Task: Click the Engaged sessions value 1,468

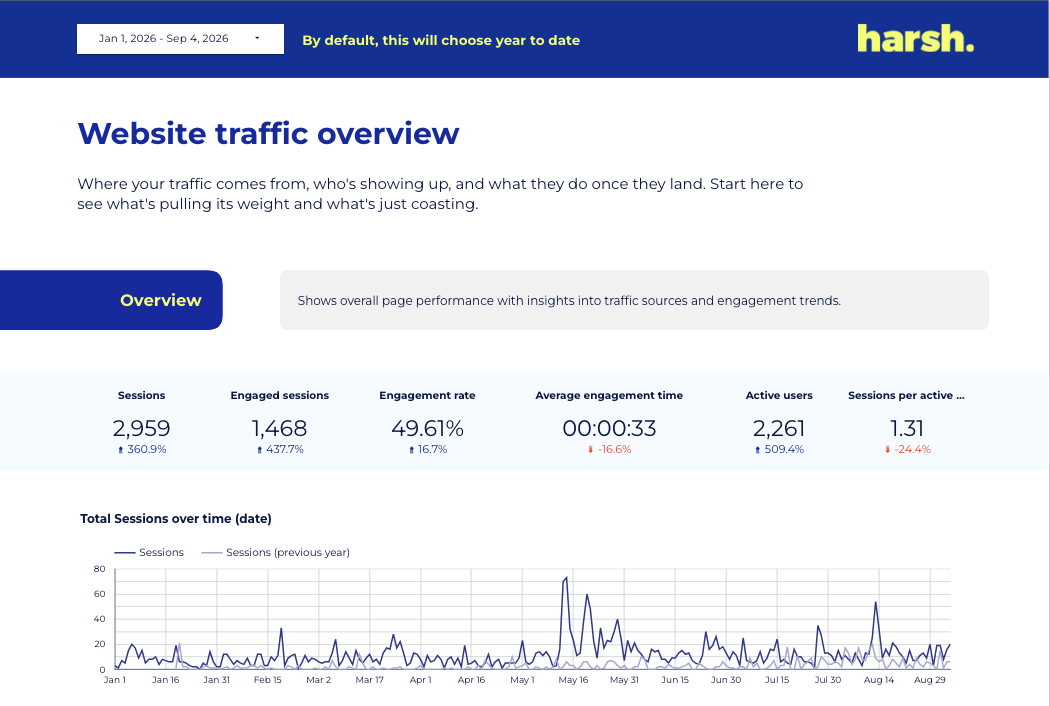Action: click(279, 428)
